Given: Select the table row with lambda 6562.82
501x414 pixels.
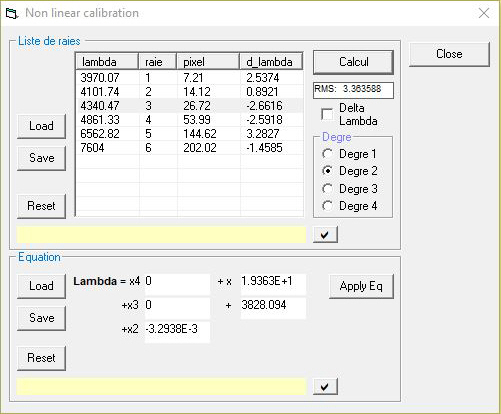Looking at the screenshot, I should pyautogui.click(x=190, y=134).
